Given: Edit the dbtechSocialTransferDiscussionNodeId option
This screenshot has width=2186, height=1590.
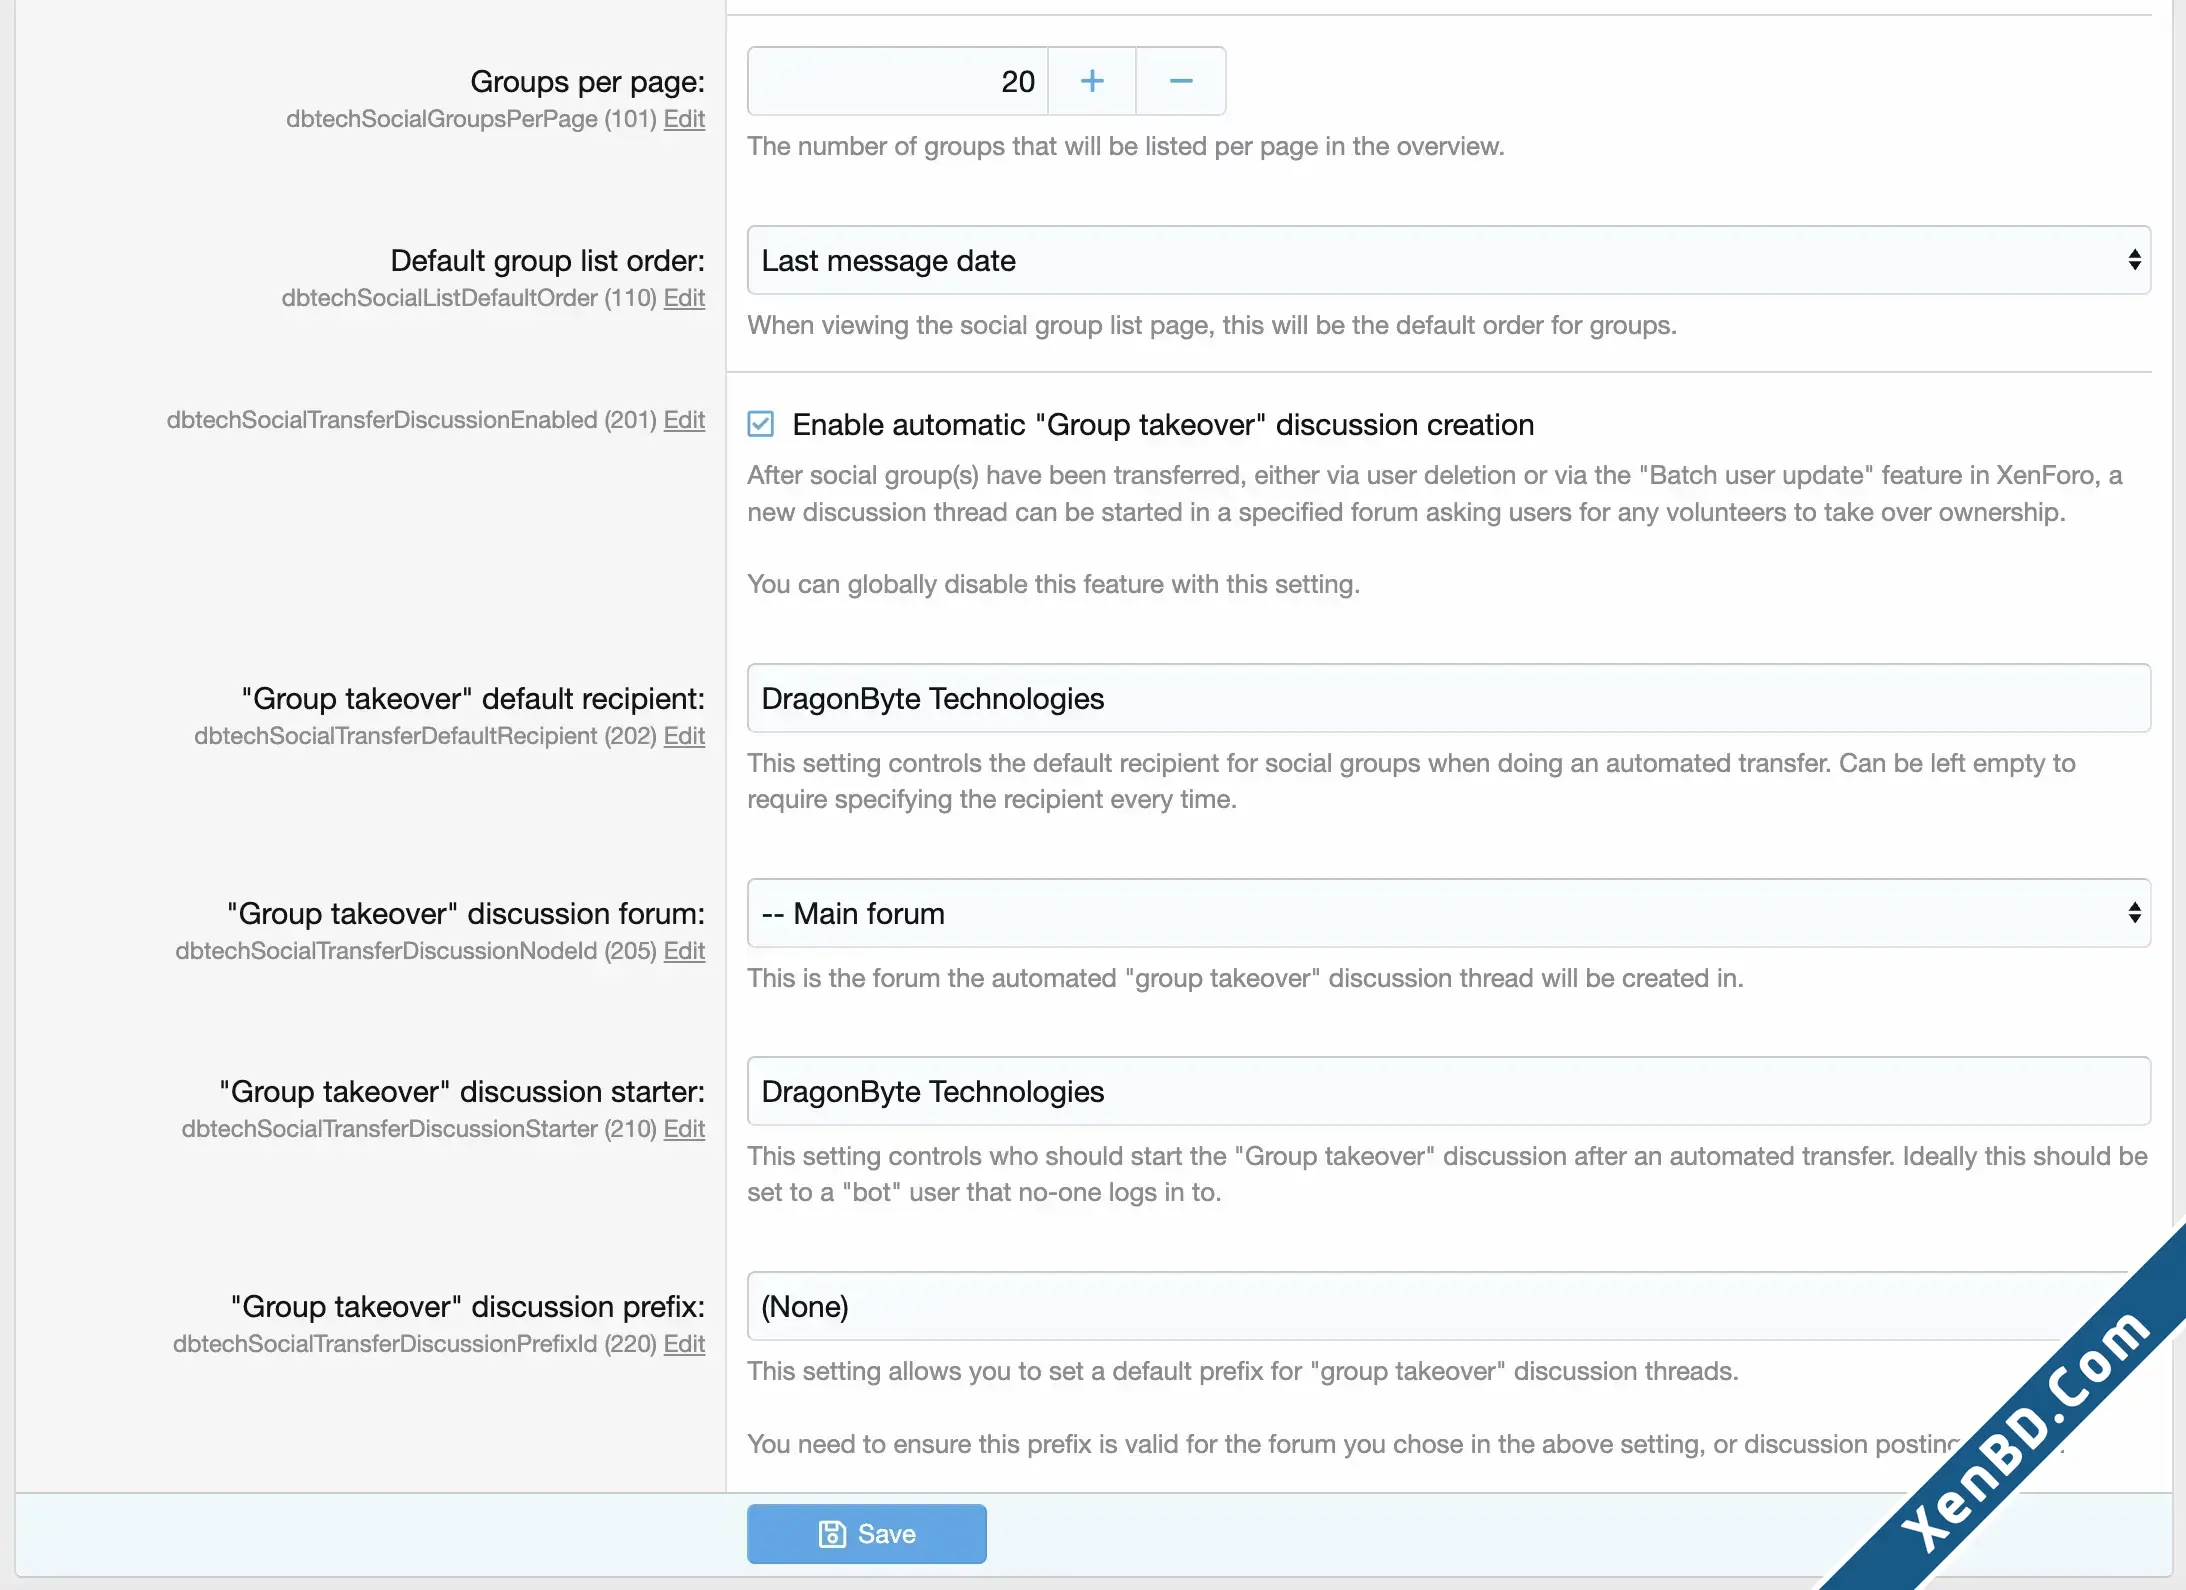Looking at the screenshot, I should [x=684, y=951].
